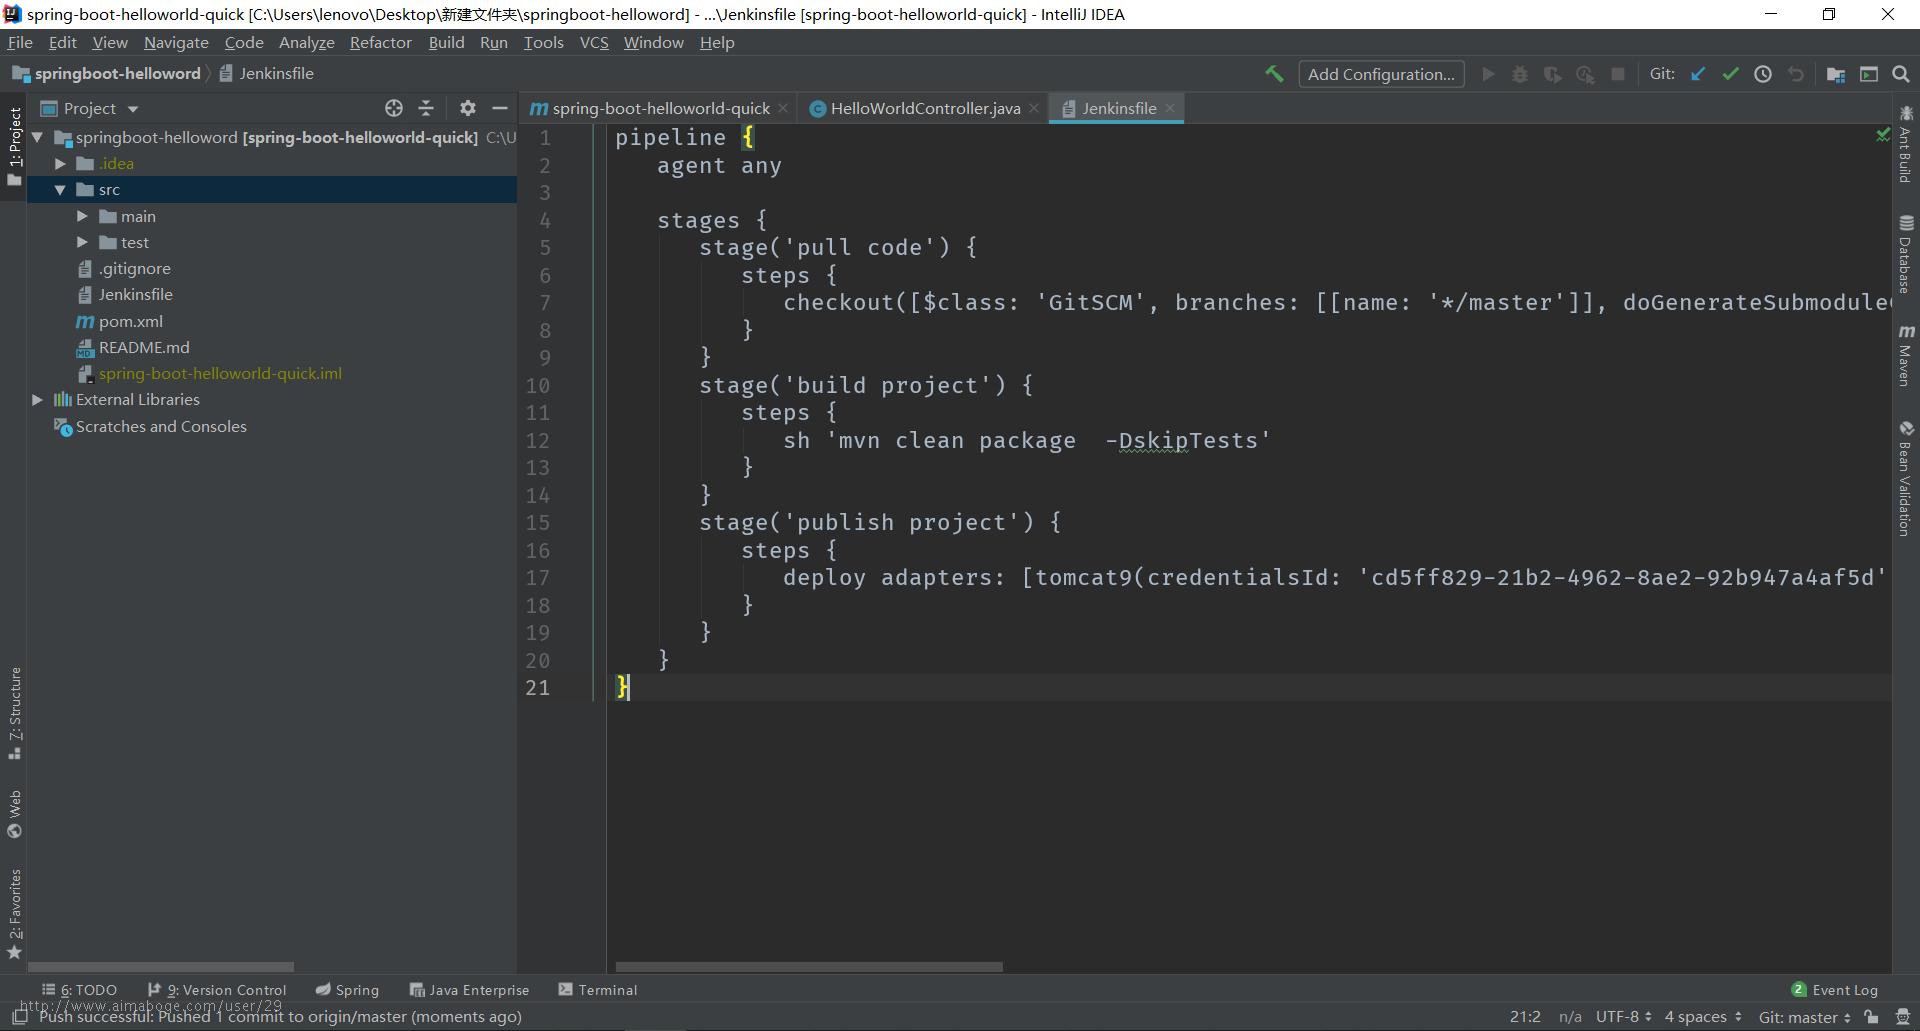Open the 4 spaces indent dropdown
The width and height of the screenshot is (1920, 1031).
1703,1017
